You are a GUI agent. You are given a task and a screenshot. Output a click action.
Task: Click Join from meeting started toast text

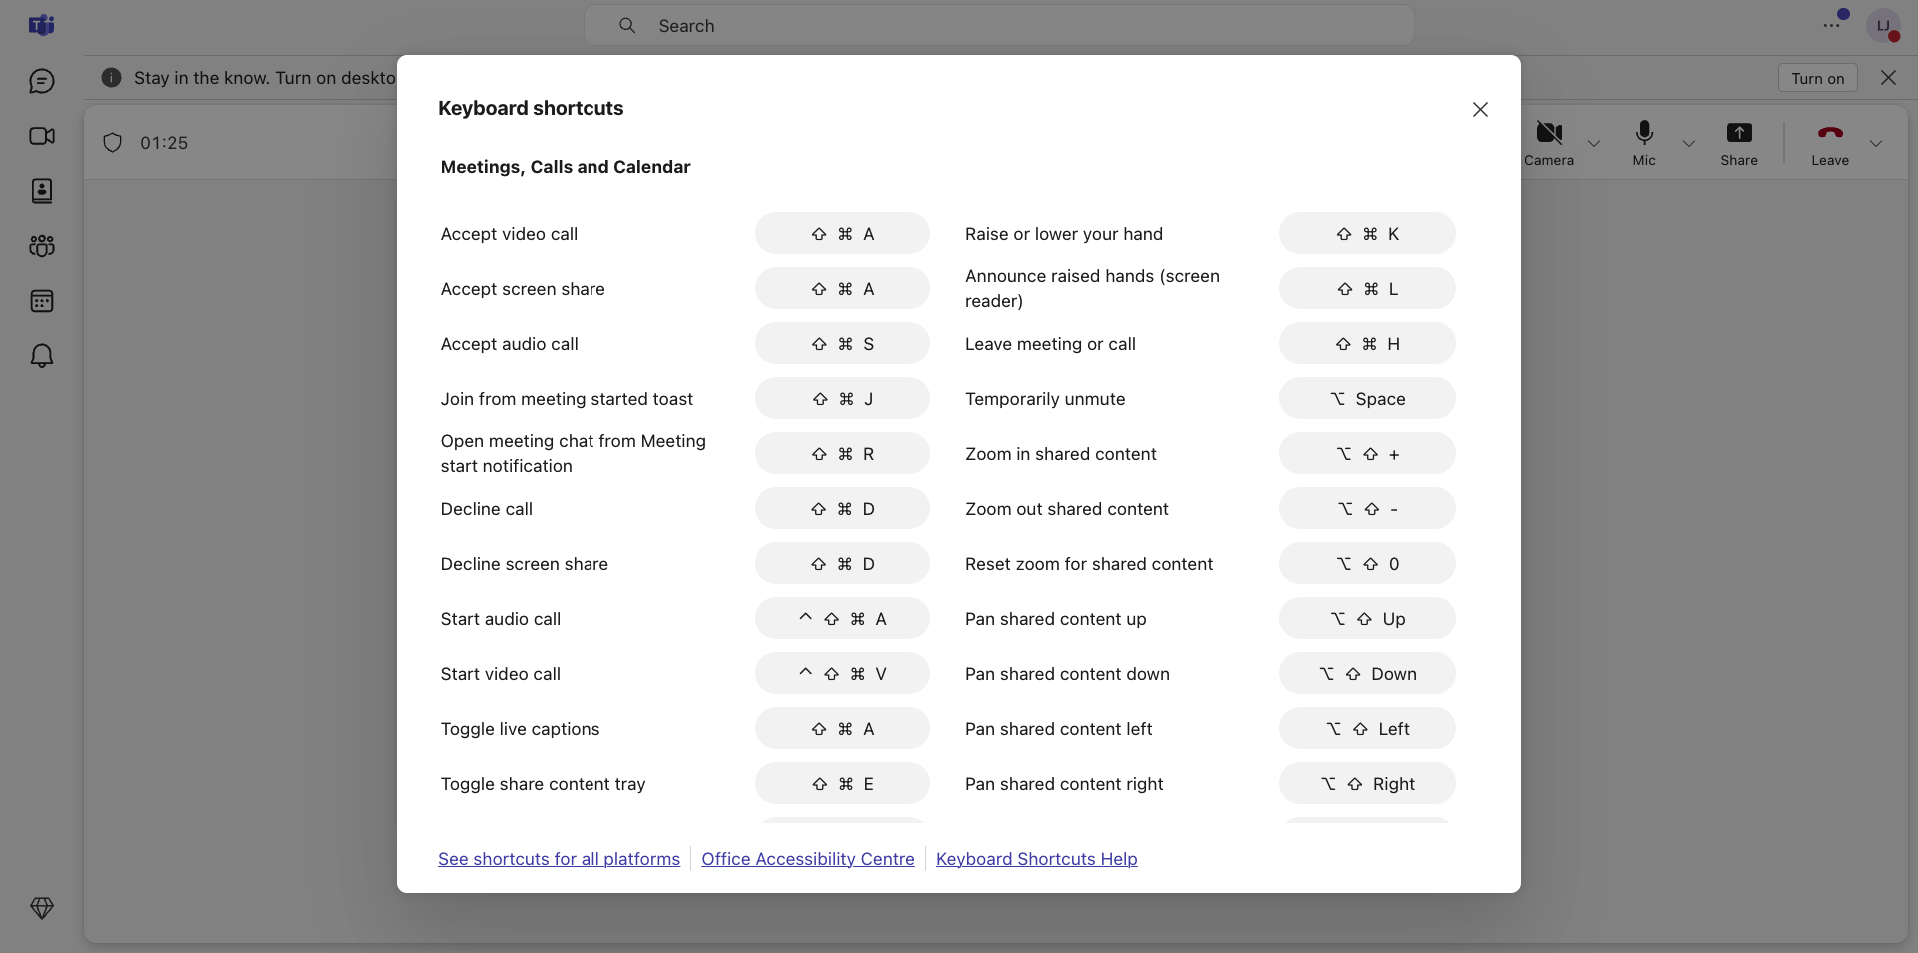click(567, 399)
